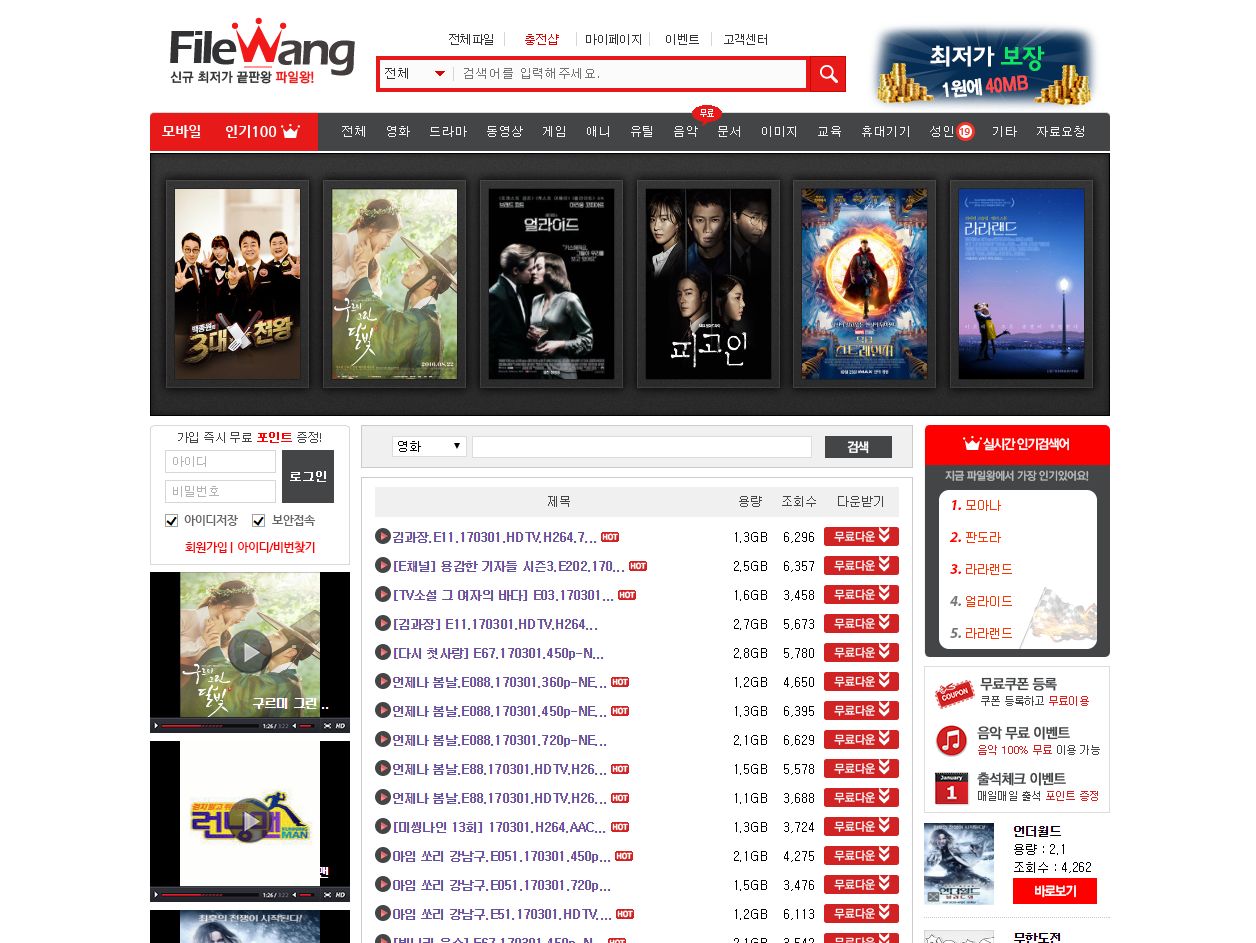This screenshot has width=1256, height=943.
Task: Click the January calendar icon for 출석체크
Action: [x=951, y=788]
